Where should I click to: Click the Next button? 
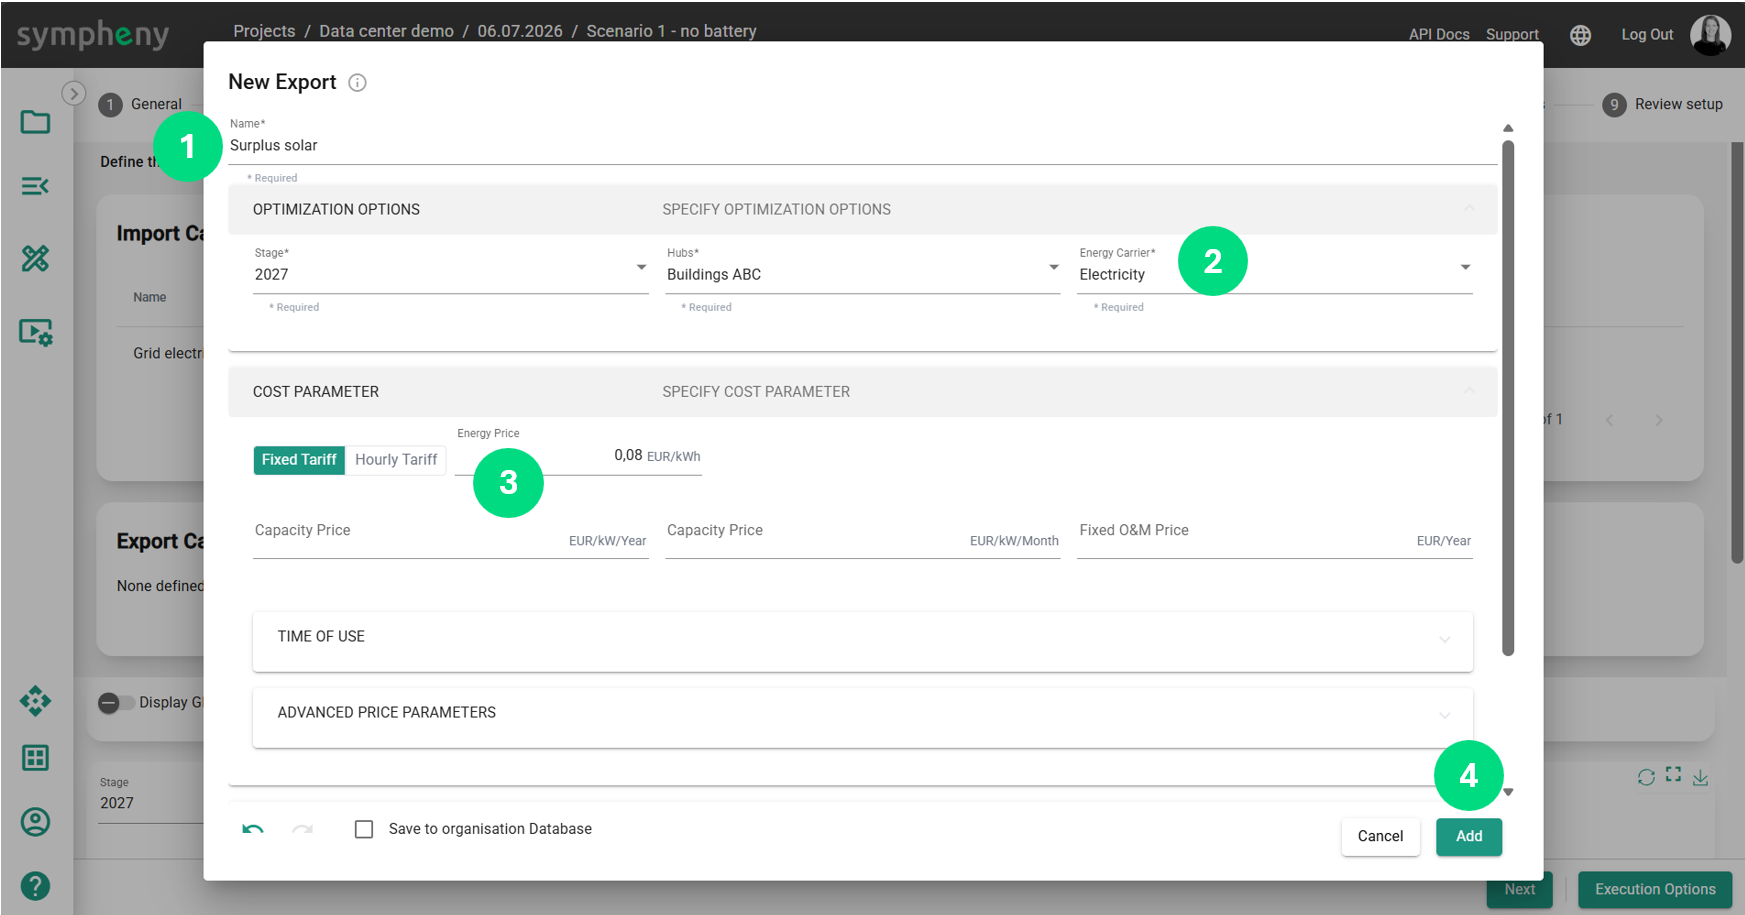1520,890
